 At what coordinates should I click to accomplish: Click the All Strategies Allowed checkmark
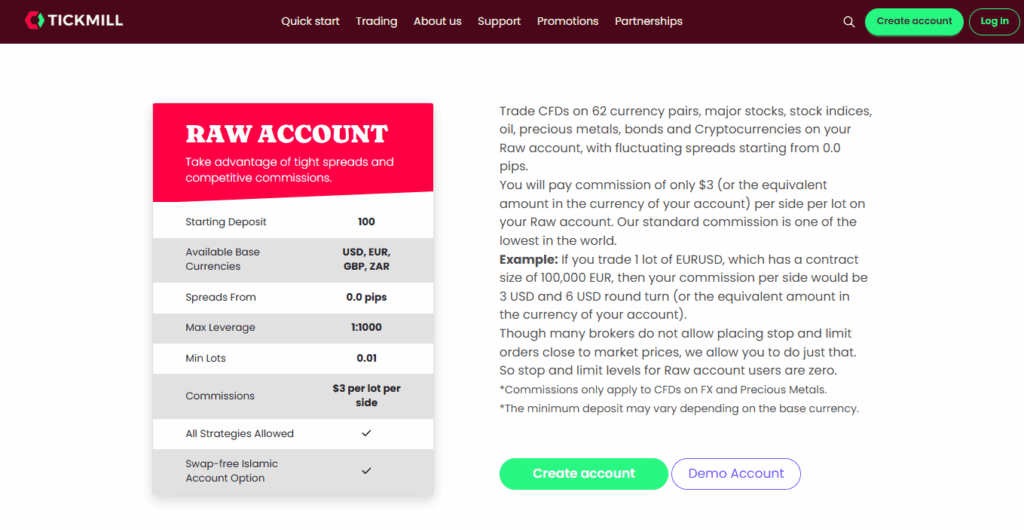[366, 433]
